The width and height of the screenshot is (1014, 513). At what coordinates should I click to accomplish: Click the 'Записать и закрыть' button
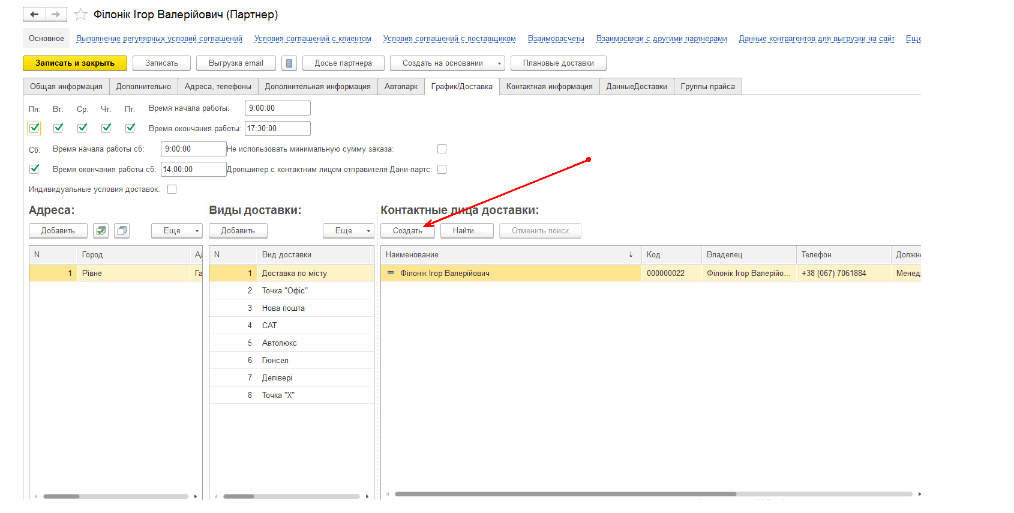pos(75,63)
